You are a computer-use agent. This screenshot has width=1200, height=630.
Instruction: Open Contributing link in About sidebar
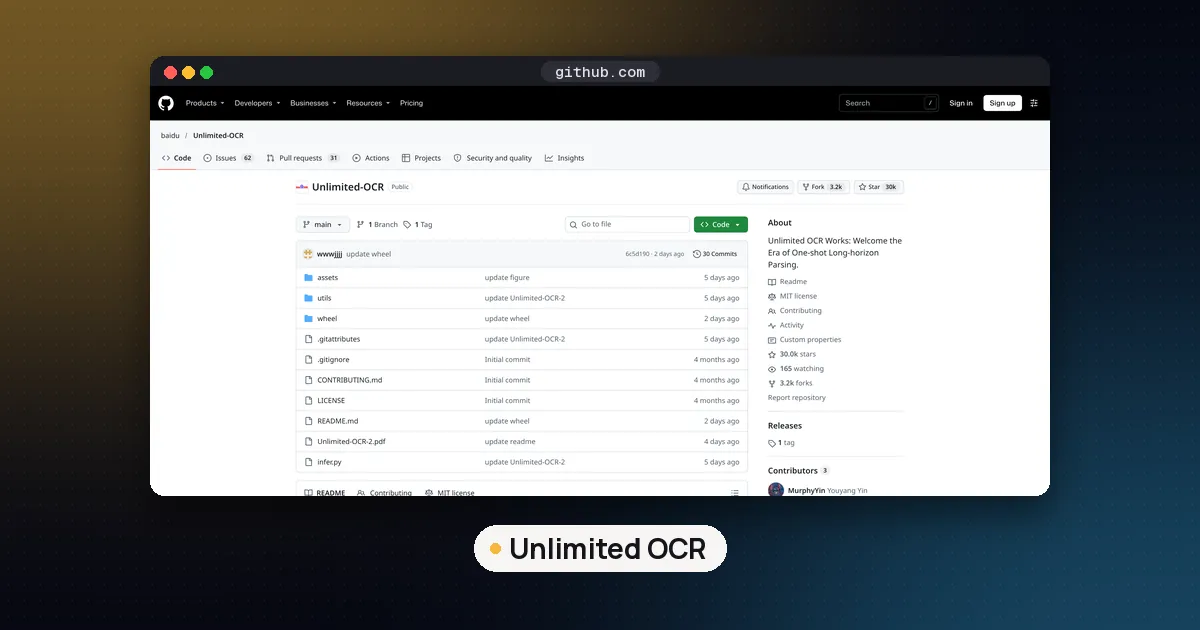coord(795,311)
